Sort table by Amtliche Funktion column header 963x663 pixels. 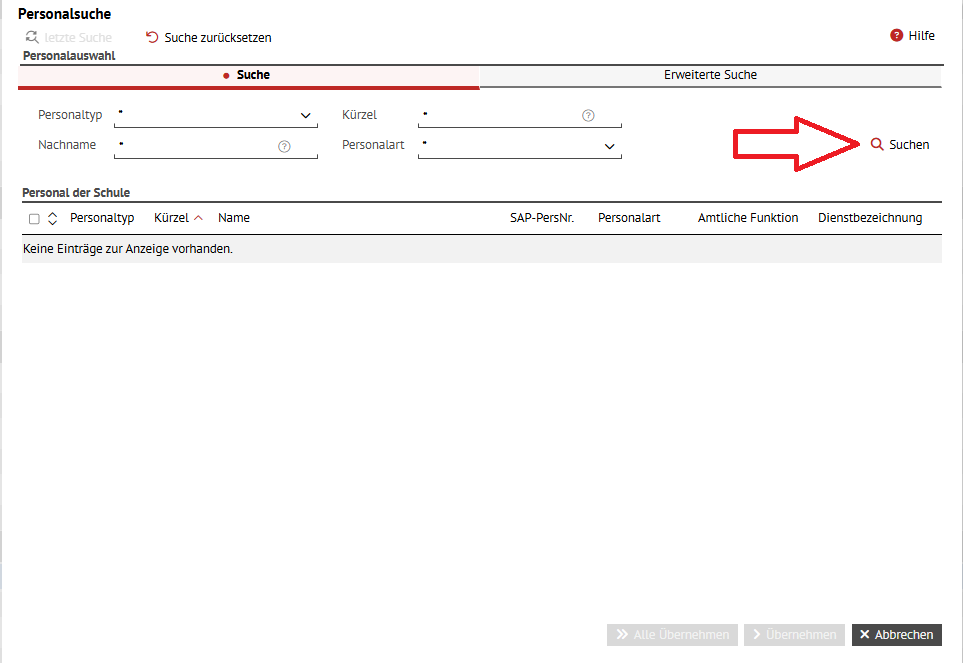747,218
